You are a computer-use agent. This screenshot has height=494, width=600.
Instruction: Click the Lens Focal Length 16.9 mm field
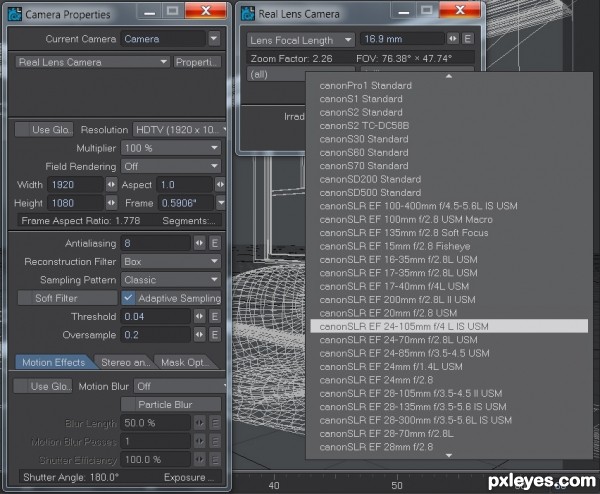click(x=402, y=39)
